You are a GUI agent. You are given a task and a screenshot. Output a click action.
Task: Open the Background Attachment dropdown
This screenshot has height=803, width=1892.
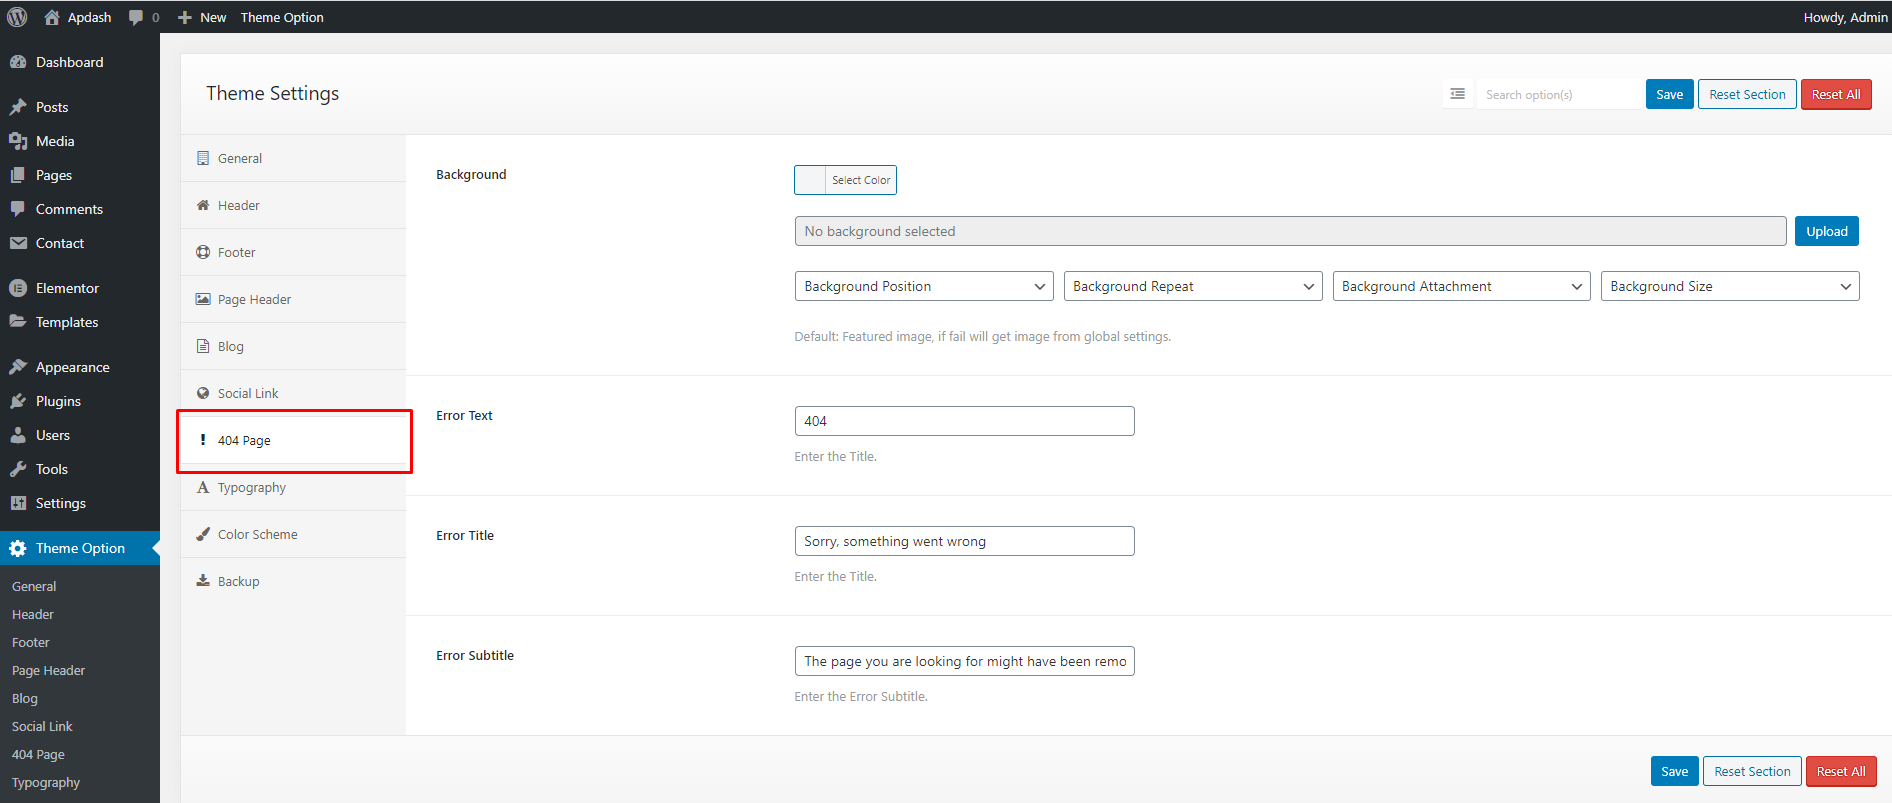[1461, 286]
